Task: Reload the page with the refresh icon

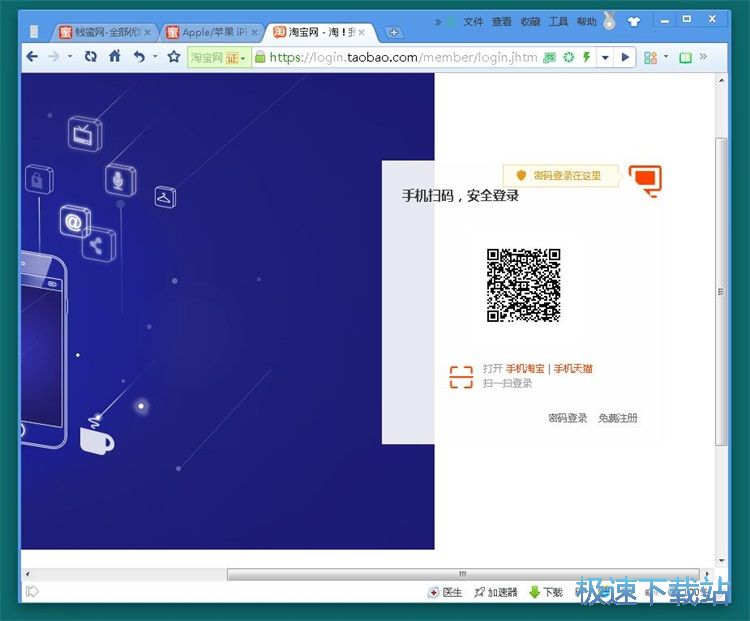Action: (x=90, y=57)
